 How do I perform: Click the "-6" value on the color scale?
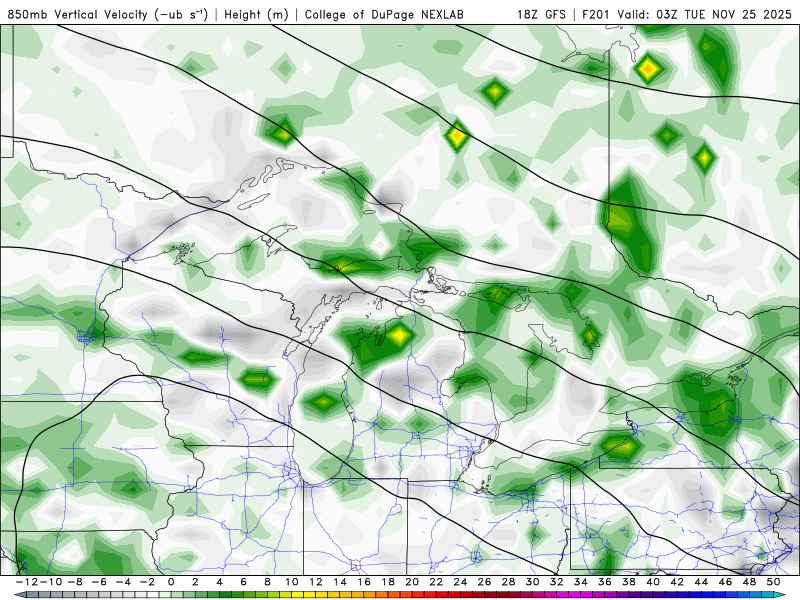click(99, 582)
